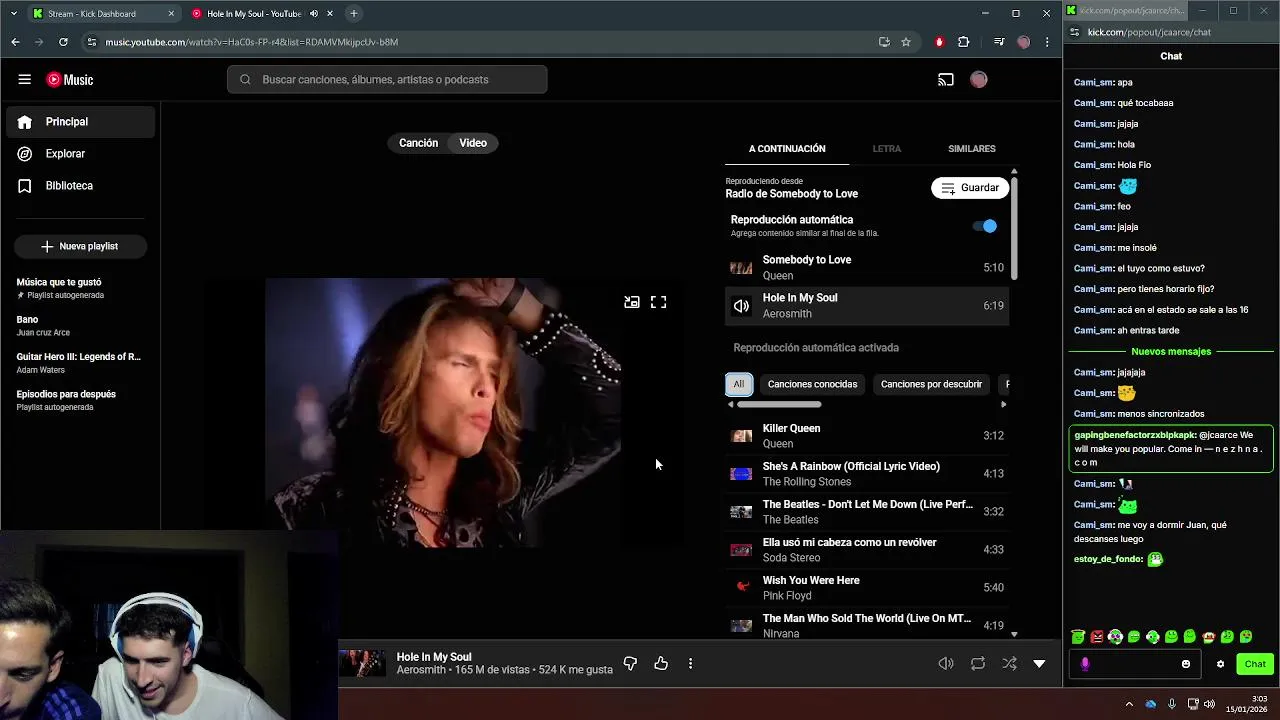Image resolution: width=1280 pixels, height=720 pixels.
Task: Show hidden system tray icons
Action: 1129,704
